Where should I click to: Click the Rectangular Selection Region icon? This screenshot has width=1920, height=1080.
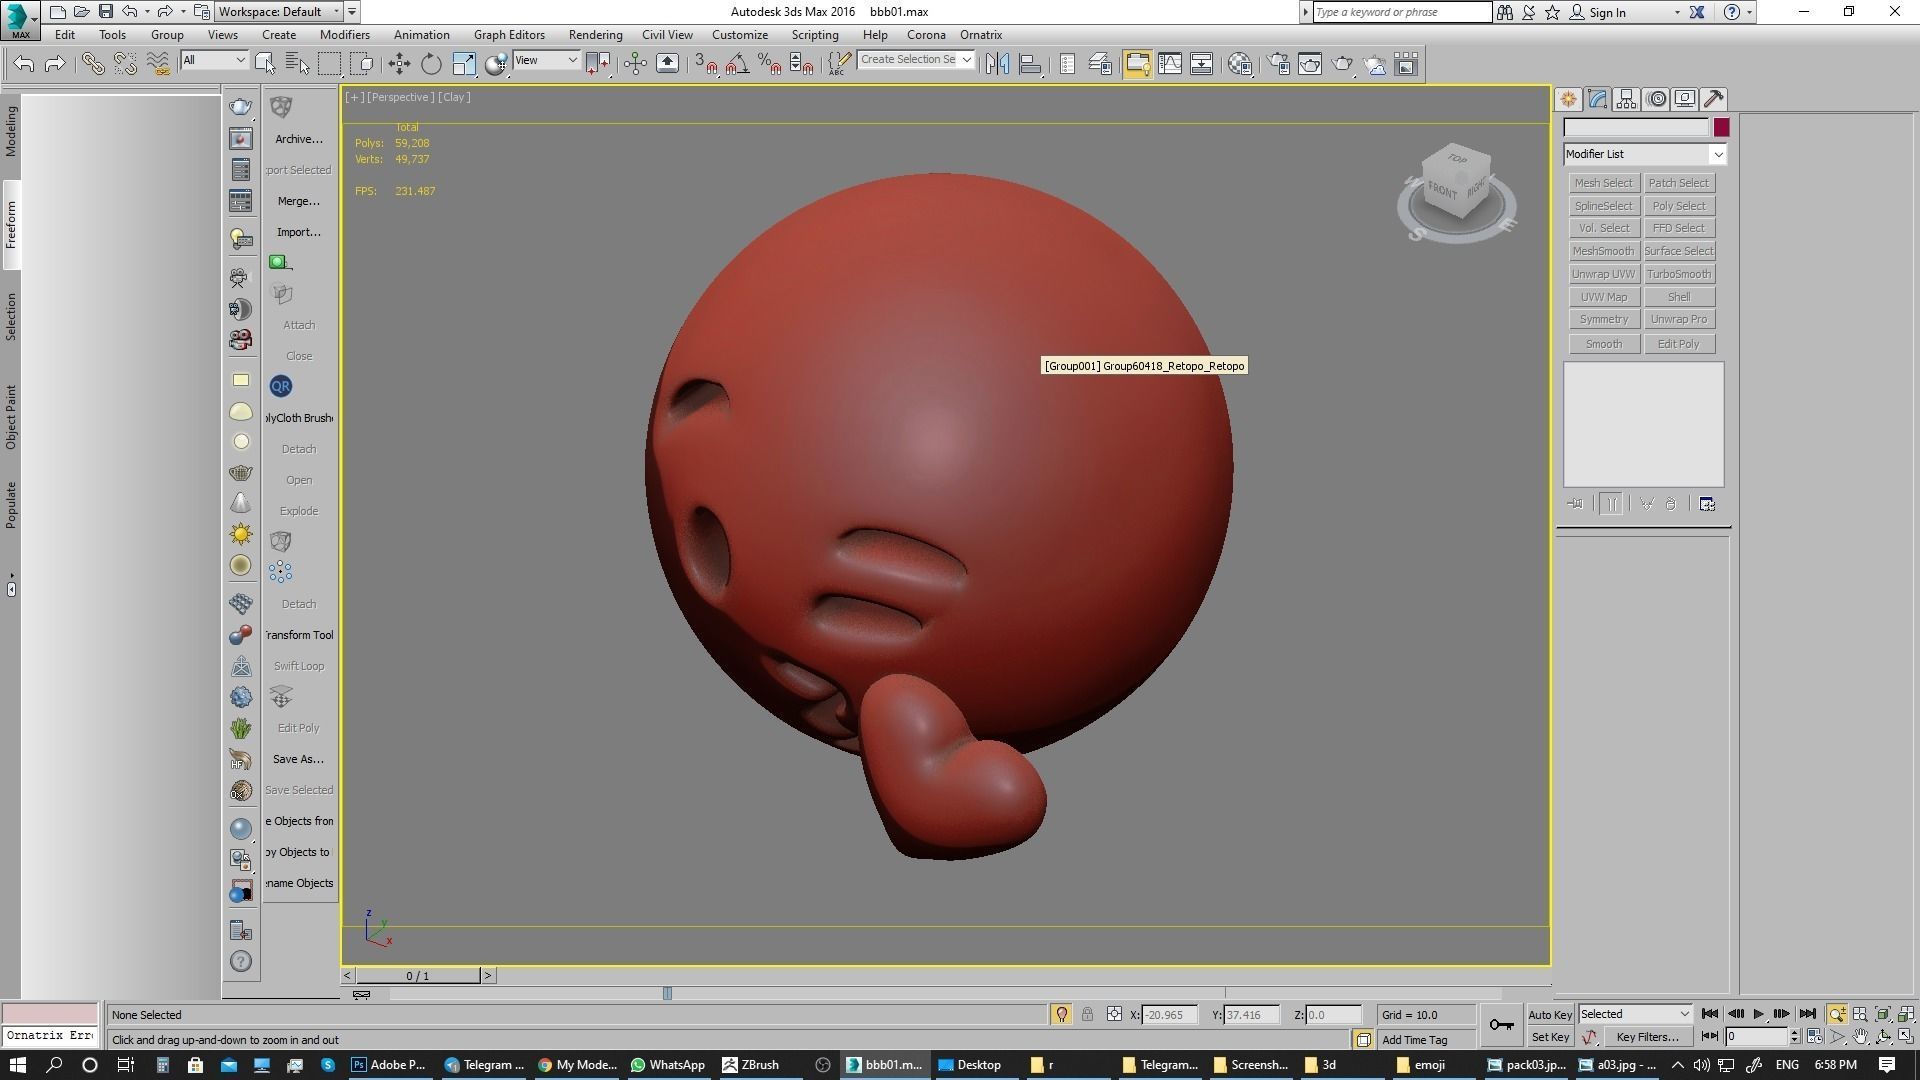click(329, 64)
